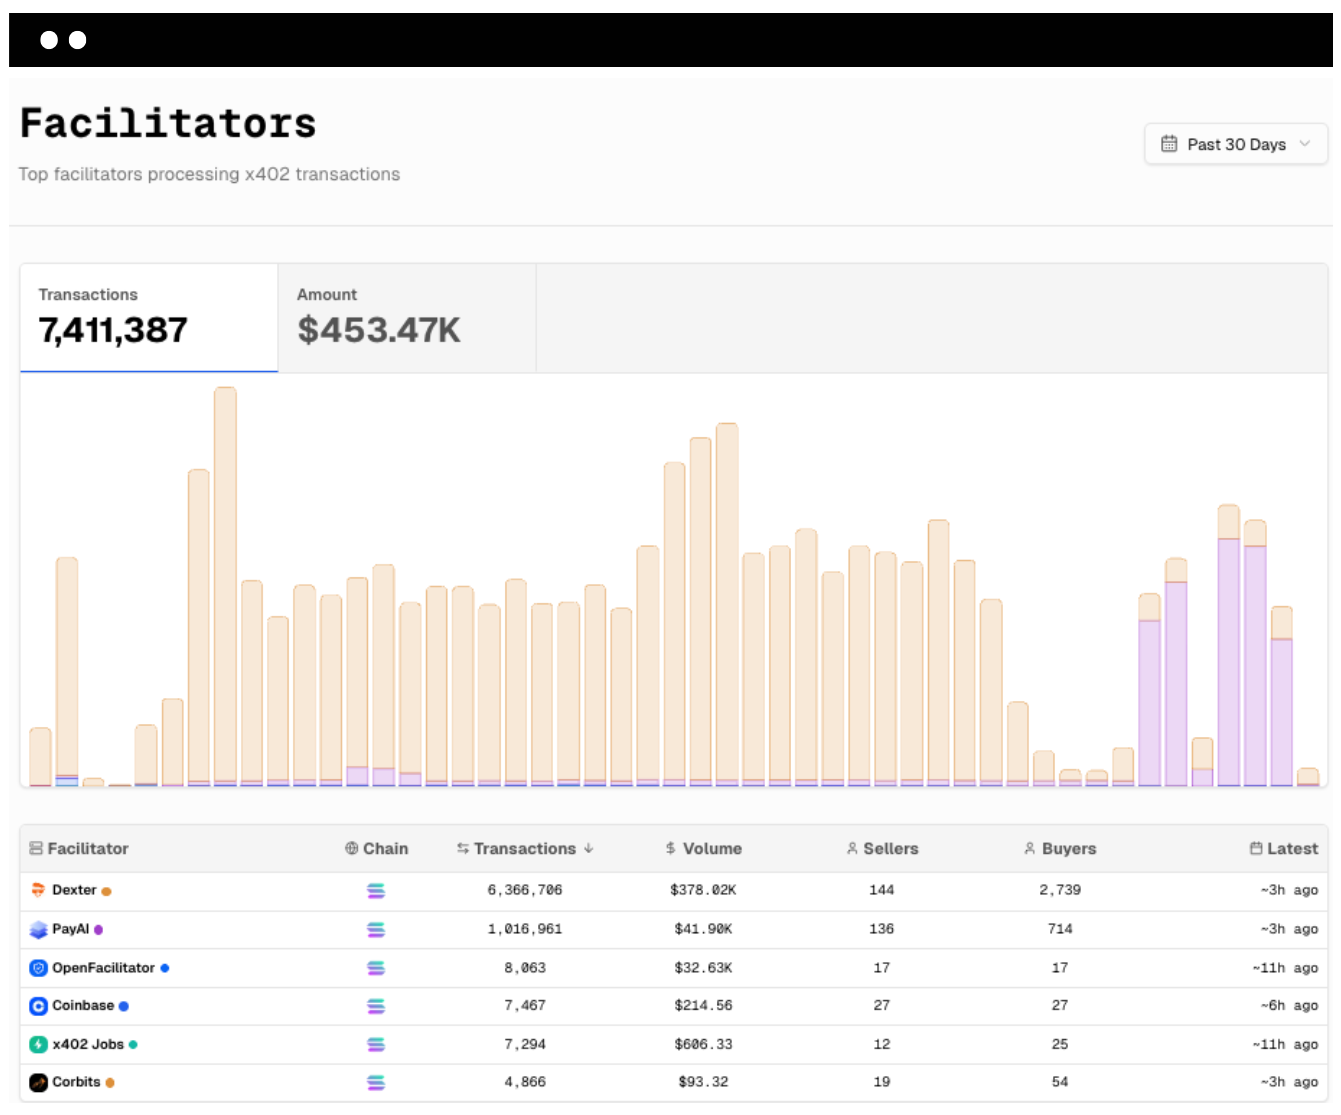The image size is (1341, 1115).
Task: Click the Coinbase volume $214.56
Action: [704, 1006]
